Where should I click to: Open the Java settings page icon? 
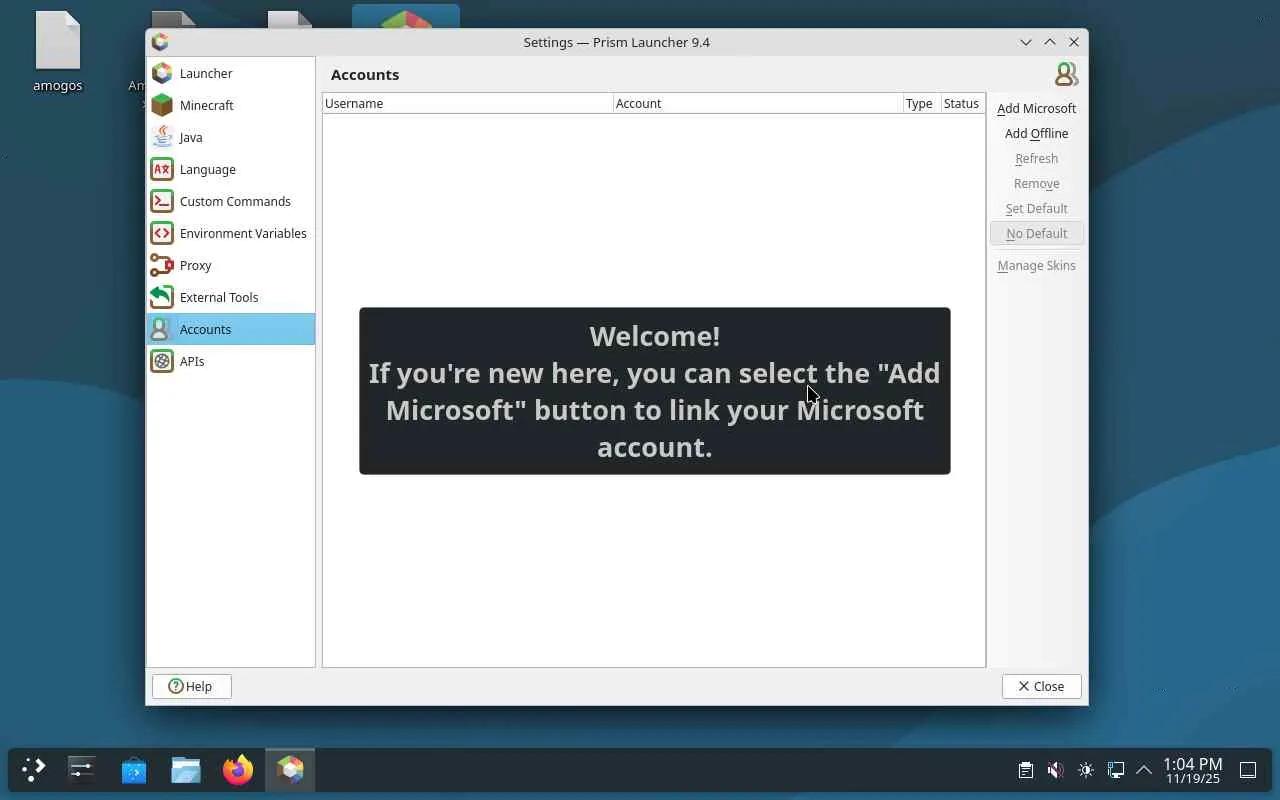pos(162,137)
